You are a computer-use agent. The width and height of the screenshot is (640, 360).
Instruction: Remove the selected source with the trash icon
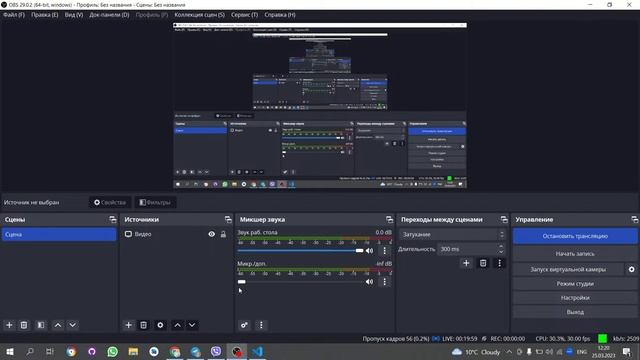pos(143,325)
